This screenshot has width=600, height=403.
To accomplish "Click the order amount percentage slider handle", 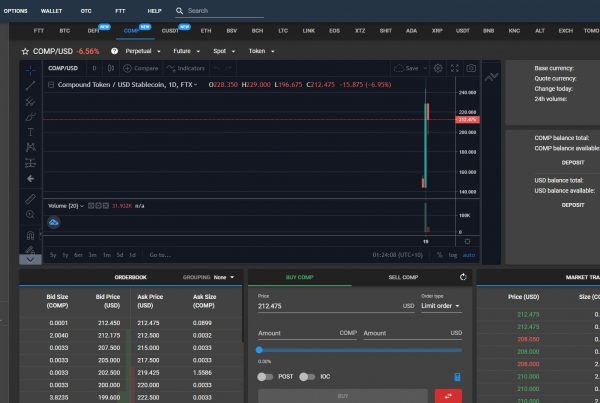I will 259,350.
